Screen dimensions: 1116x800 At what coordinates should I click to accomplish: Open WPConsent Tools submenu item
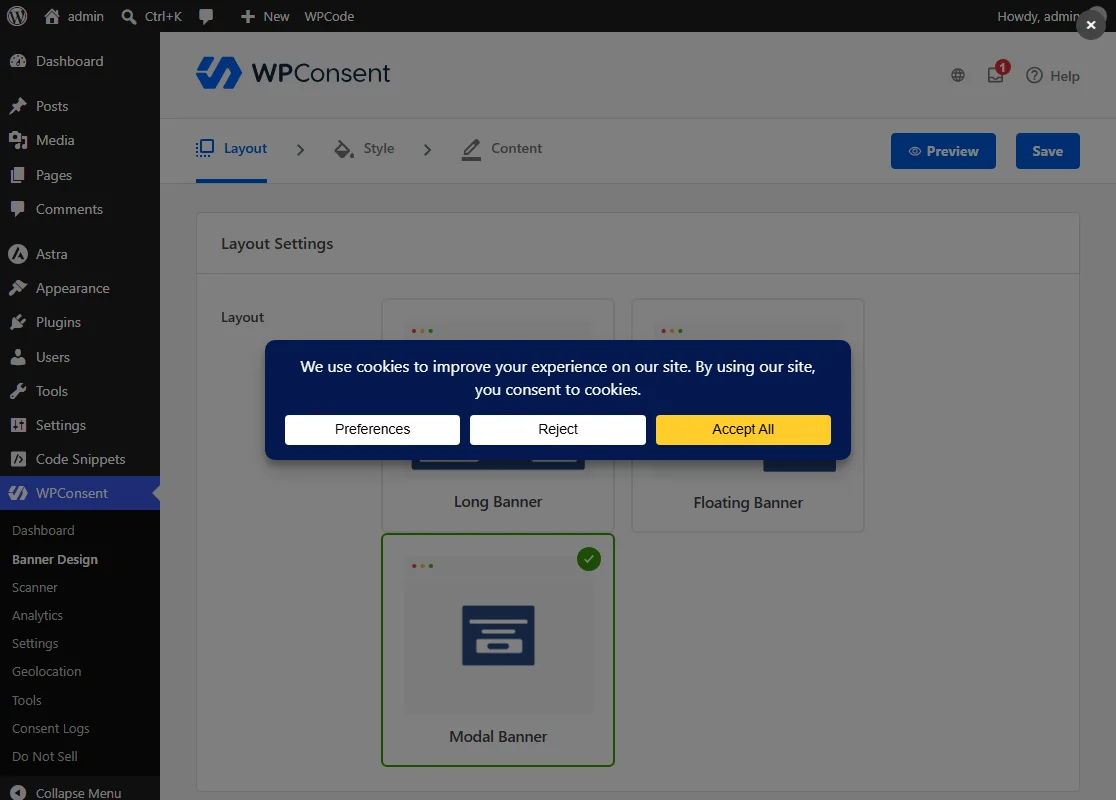click(26, 700)
